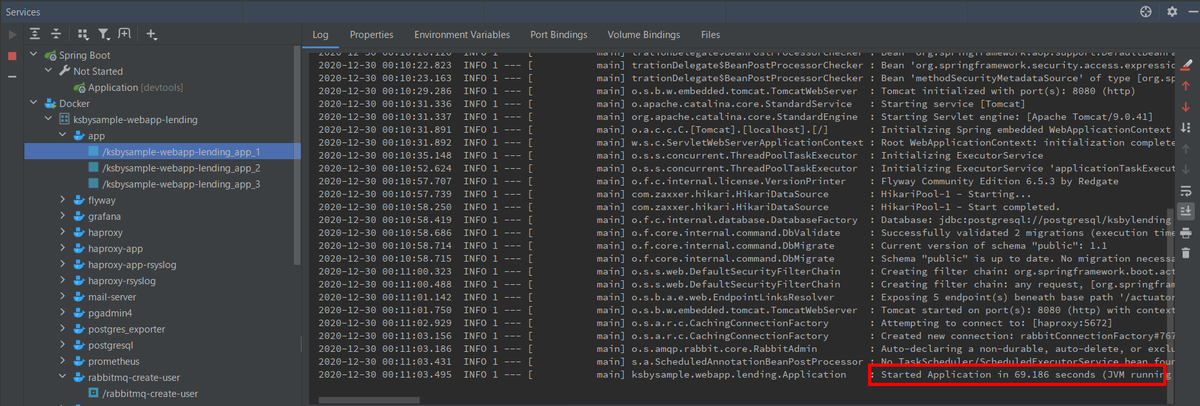This screenshot has height=406, width=1200.
Task: Collapse the ksbysample-webapp-lending compose node
Action: tap(49, 120)
